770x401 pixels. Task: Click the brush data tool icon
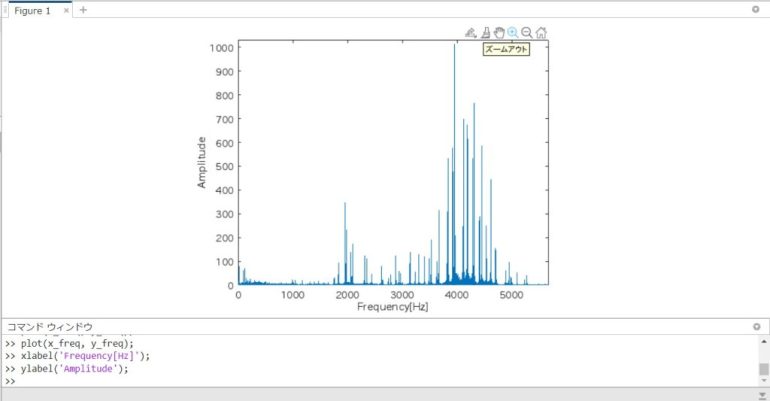coord(470,32)
